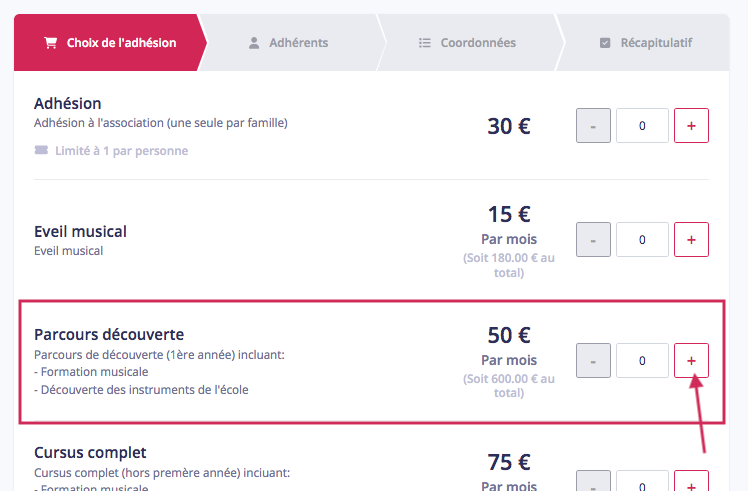The height and width of the screenshot is (491, 748).
Task: Open the Récapitulatif step
Action: click(645, 42)
